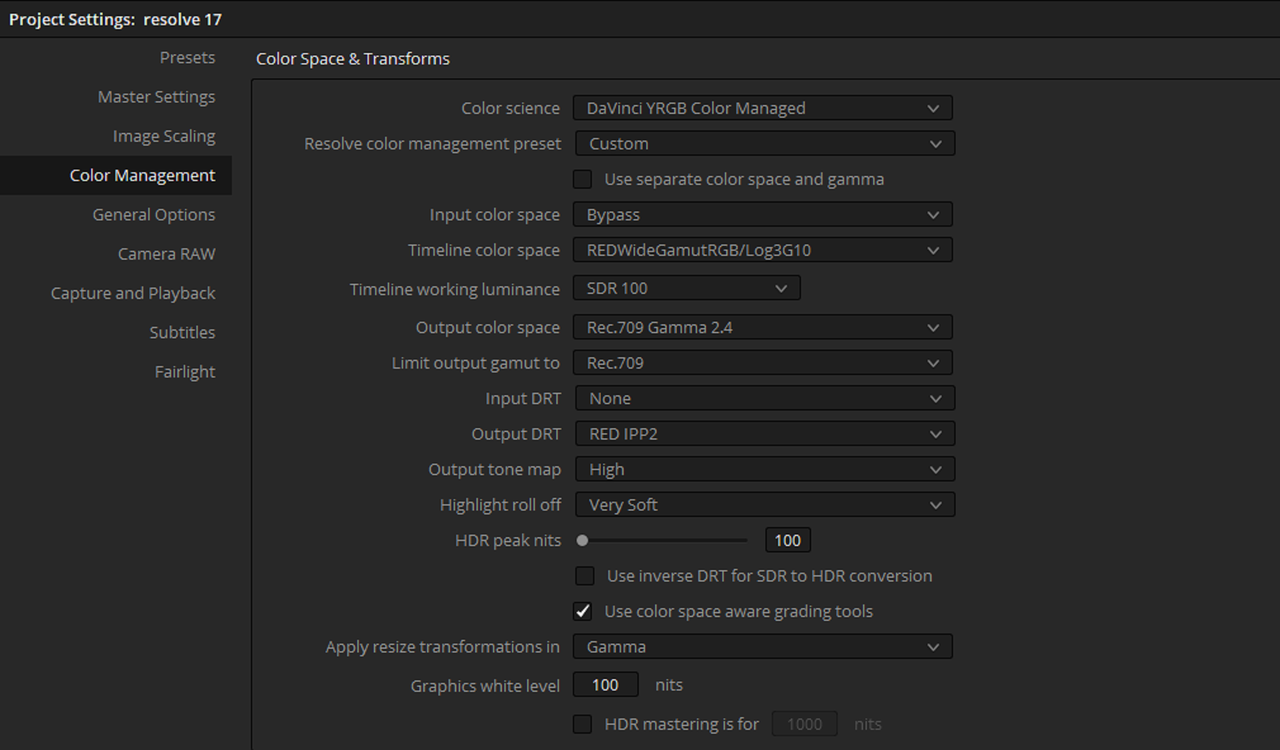Click the HDR peak nits value field
This screenshot has width=1280, height=750.
788,540
